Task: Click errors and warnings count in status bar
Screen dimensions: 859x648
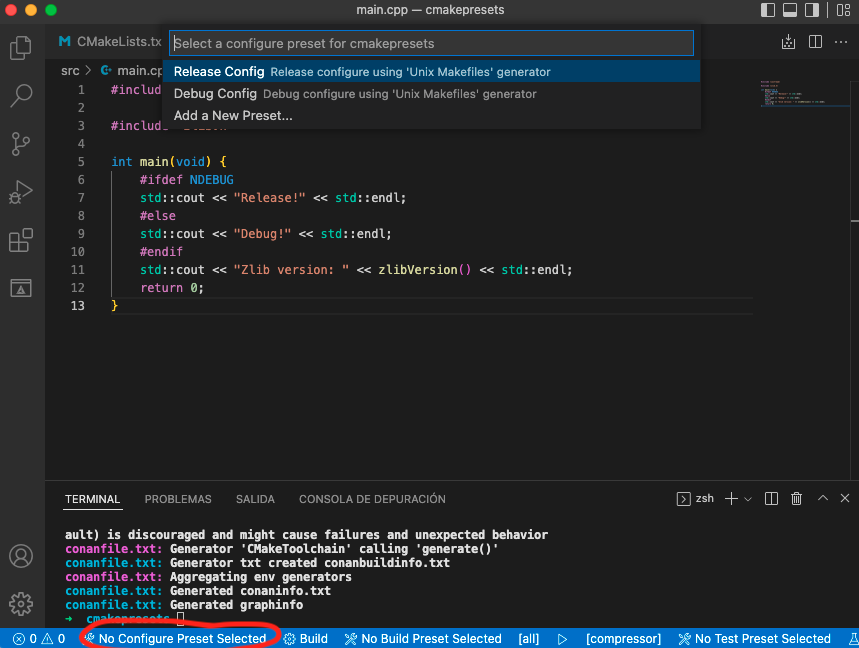Action: 39,639
